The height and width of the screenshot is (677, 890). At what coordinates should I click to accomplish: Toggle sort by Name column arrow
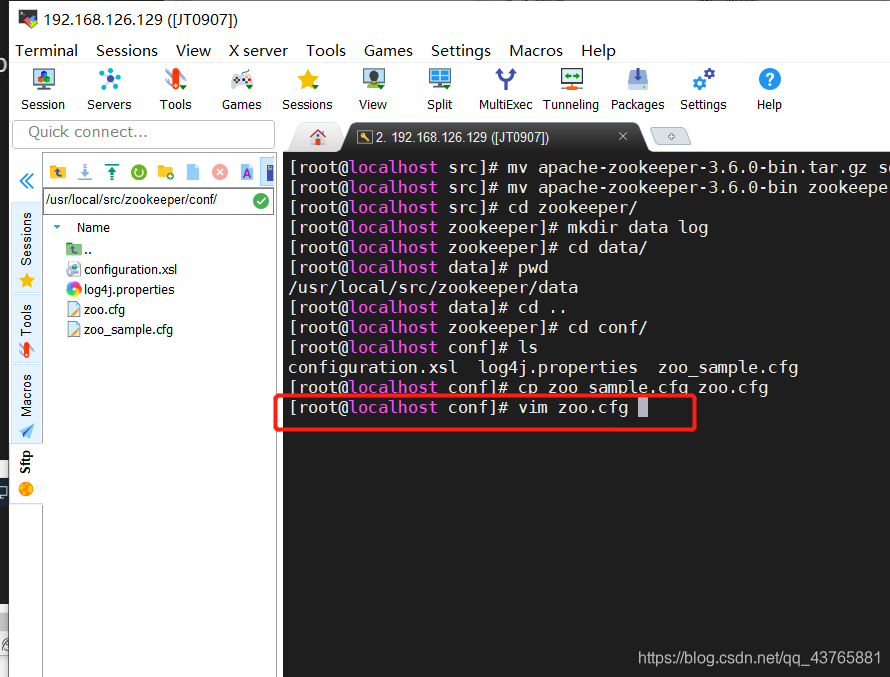point(57,227)
